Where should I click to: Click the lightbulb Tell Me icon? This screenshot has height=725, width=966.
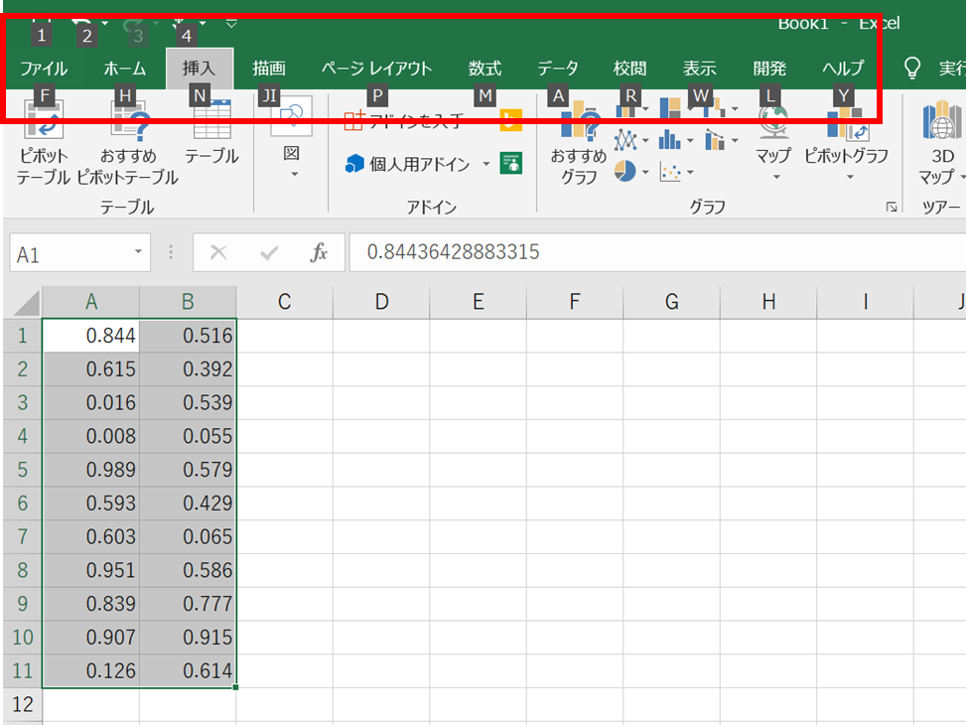pyautogui.click(x=912, y=68)
